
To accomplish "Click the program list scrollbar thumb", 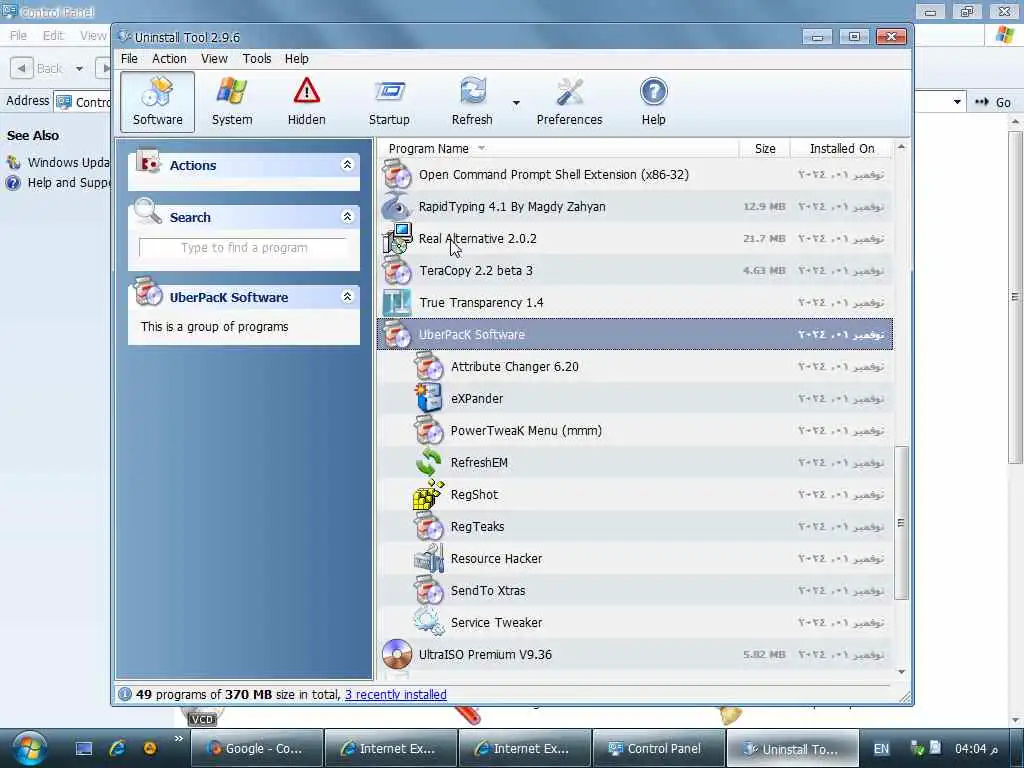I will [901, 522].
